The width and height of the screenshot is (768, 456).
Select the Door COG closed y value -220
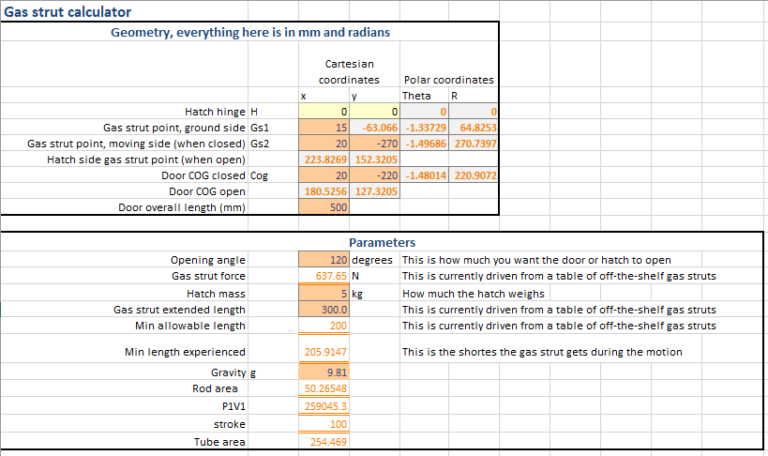pos(375,175)
